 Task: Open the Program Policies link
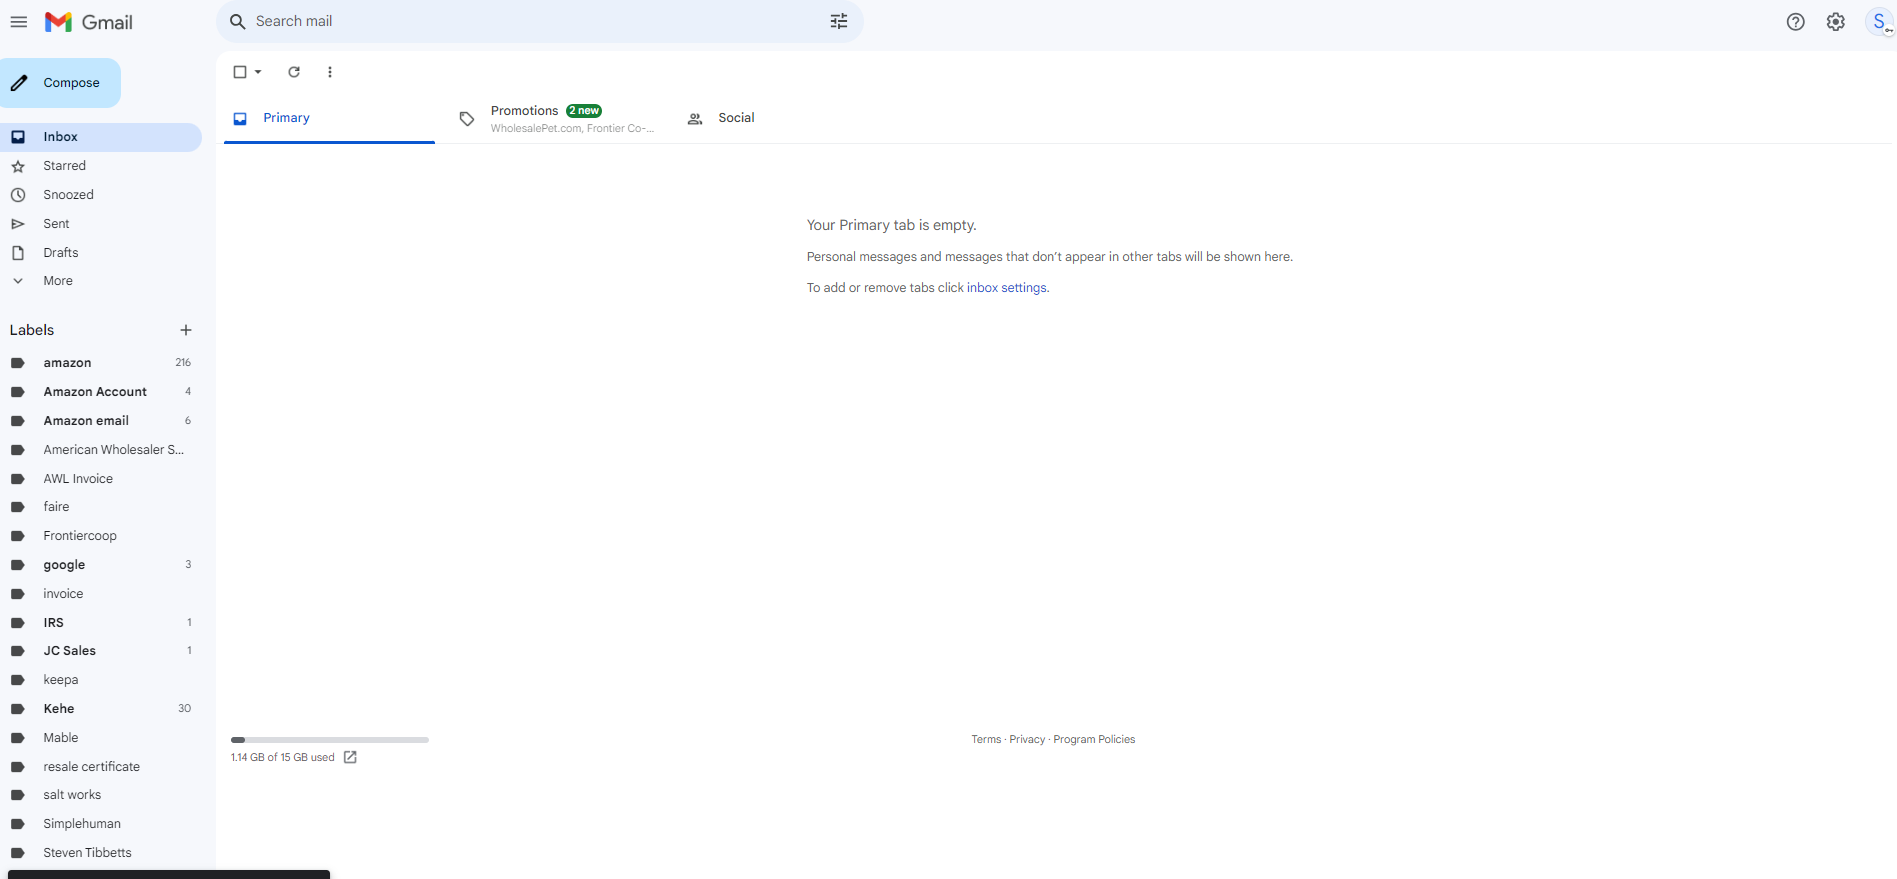coord(1094,740)
